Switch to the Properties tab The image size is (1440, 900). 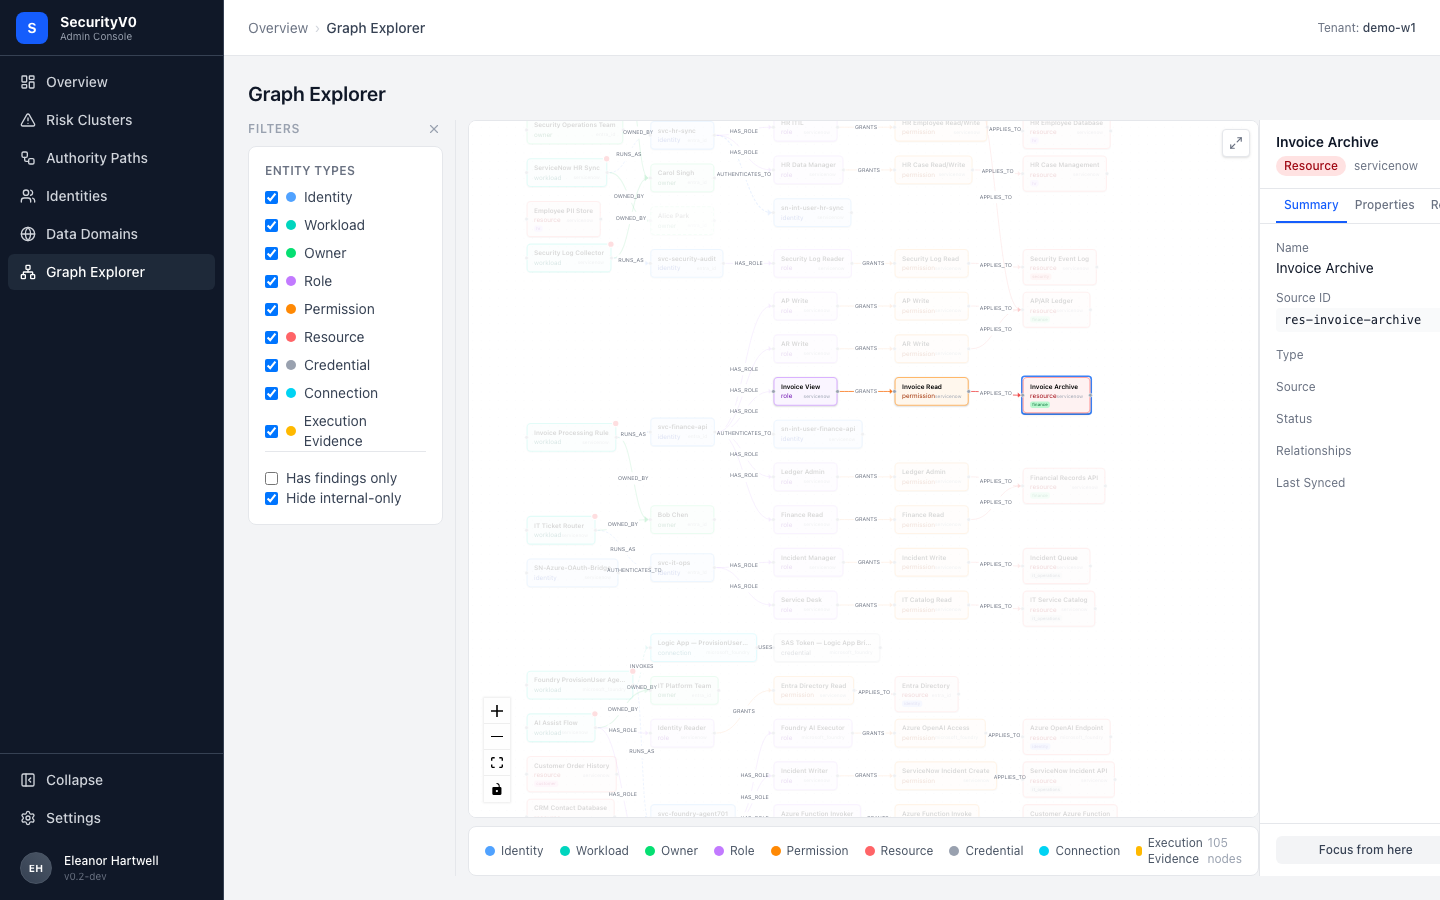(x=1384, y=205)
